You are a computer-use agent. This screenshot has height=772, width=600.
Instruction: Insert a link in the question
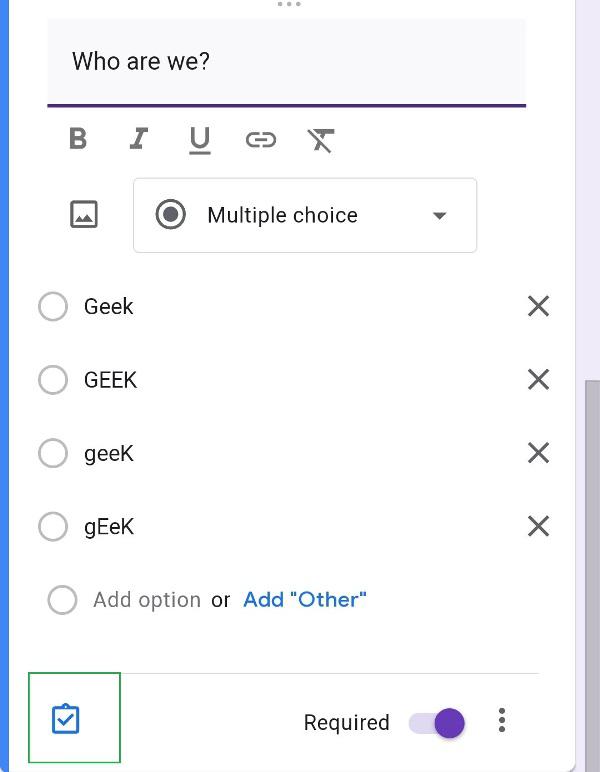(x=260, y=140)
